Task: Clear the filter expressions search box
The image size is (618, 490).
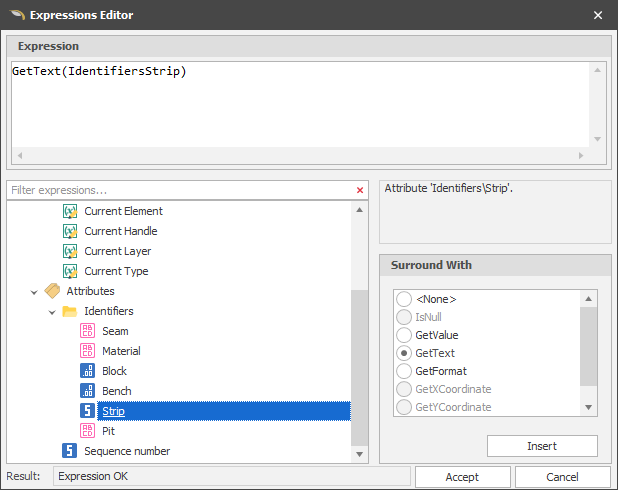Action: 360,190
